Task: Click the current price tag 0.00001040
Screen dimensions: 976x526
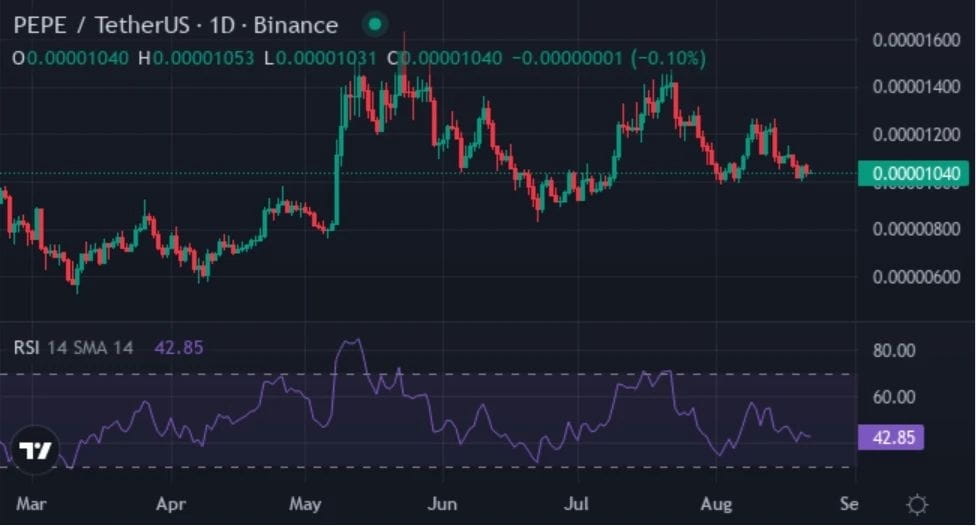Action: coord(913,173)
